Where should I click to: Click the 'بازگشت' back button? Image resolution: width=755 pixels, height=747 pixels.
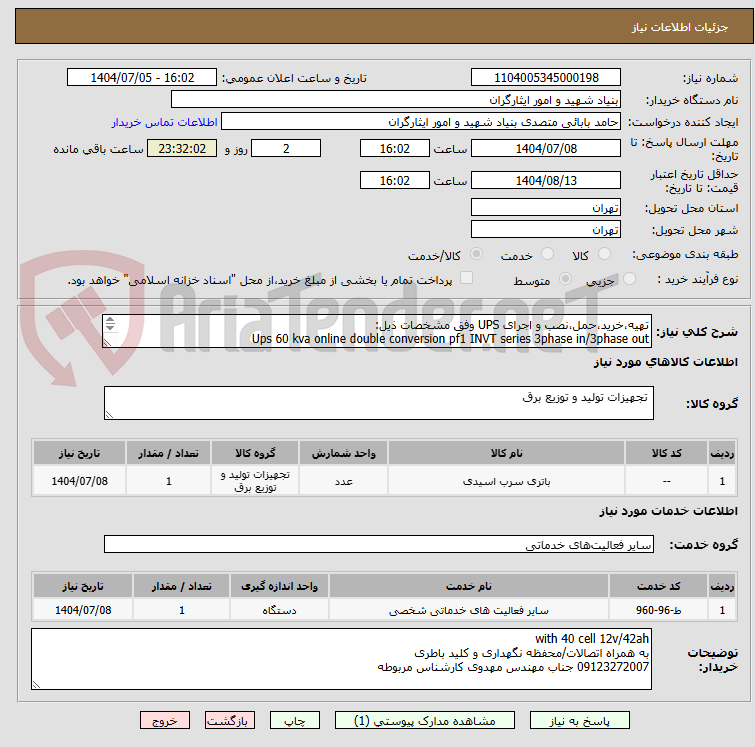tap(230, 721)
